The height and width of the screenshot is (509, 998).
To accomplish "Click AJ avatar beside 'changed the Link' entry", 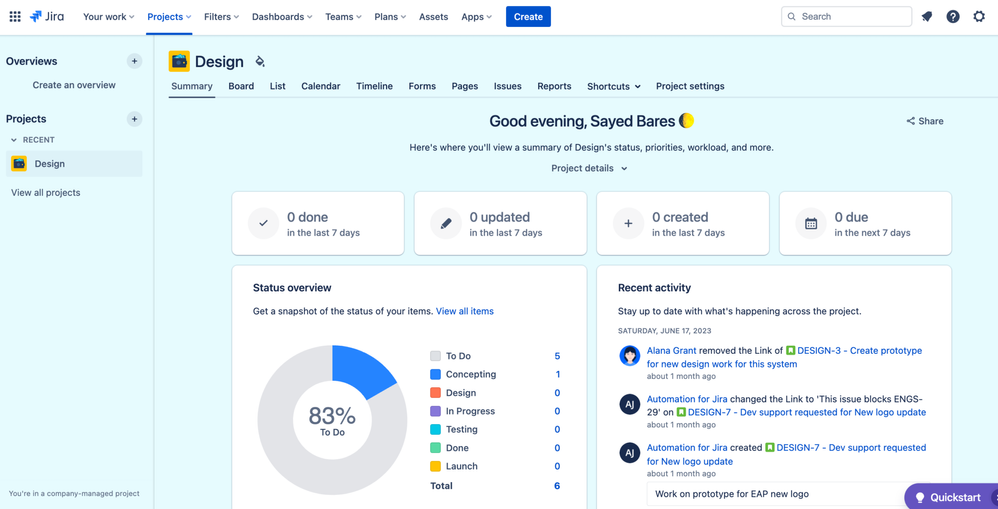I will (x=629, y=404).
